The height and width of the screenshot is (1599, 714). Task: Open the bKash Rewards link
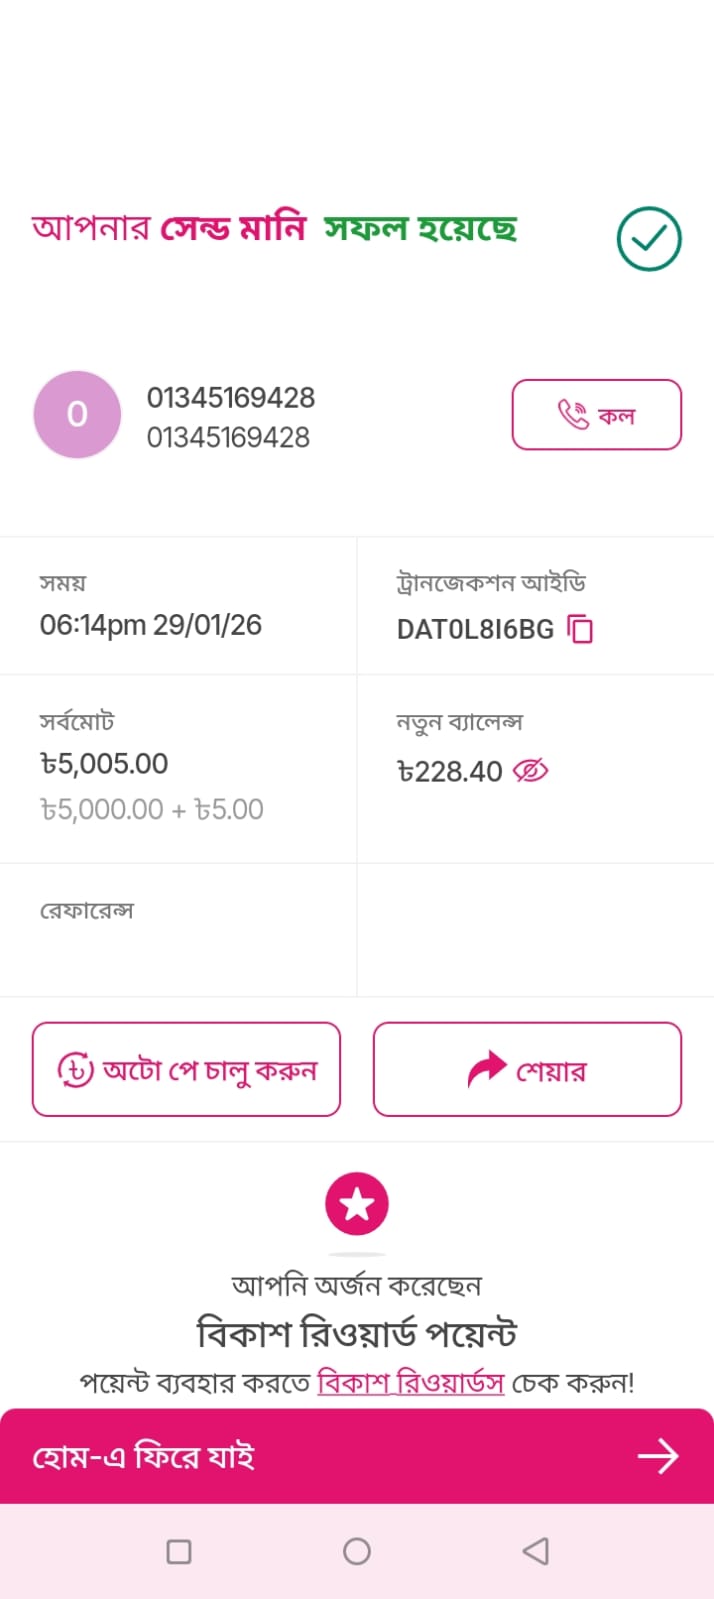(x=410, y=1383)
